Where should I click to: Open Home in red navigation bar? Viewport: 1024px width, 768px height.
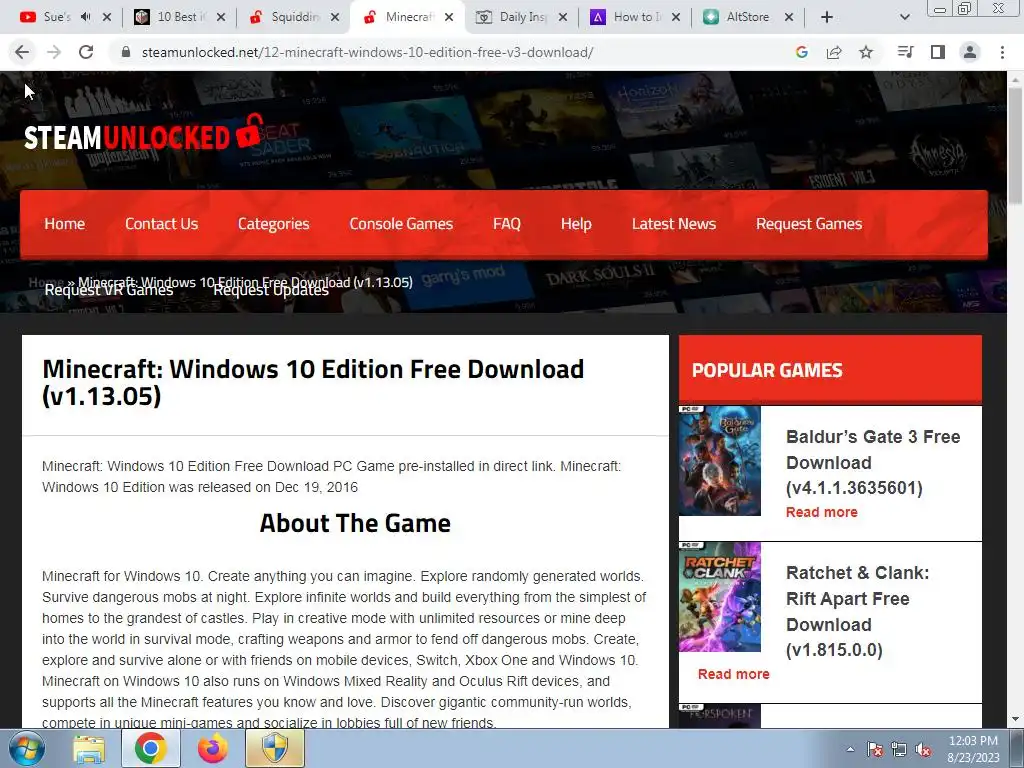65,224
